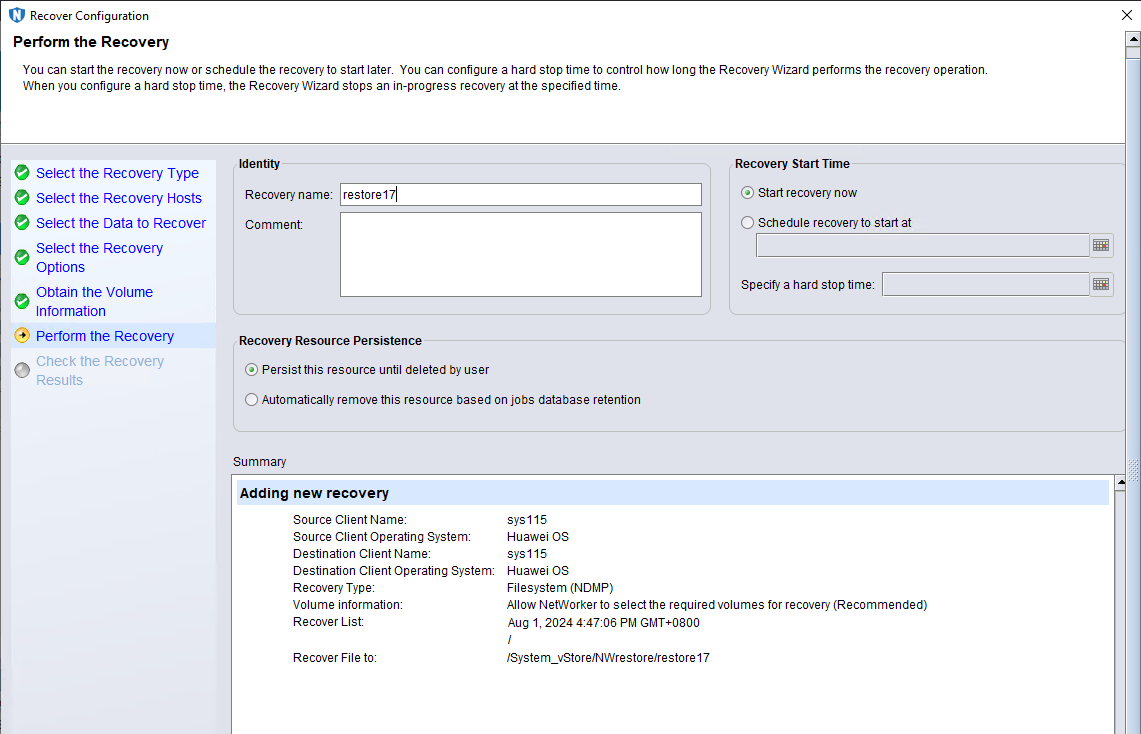The width and height of the screenshot is (1141, 734).
Task: Click yellow arrow icon beside Perform the Recovery
Action: click(23, 335)
